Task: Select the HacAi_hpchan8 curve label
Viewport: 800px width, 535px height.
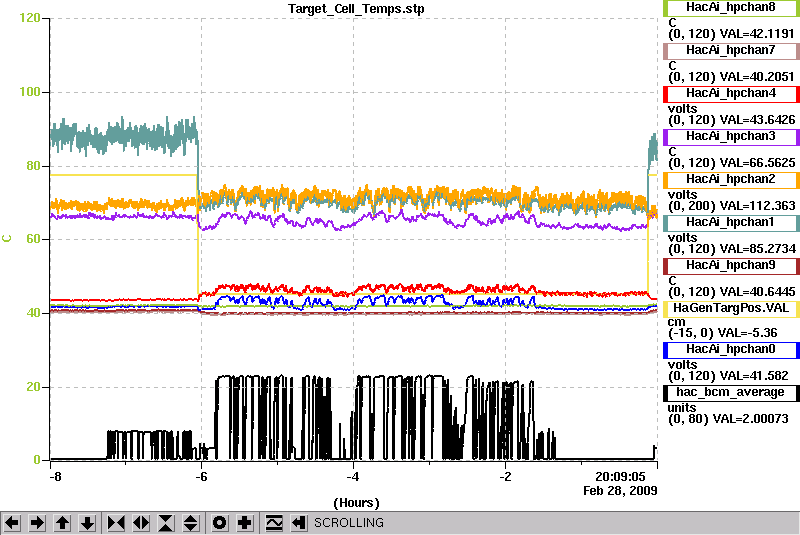Action: [731, 8]
